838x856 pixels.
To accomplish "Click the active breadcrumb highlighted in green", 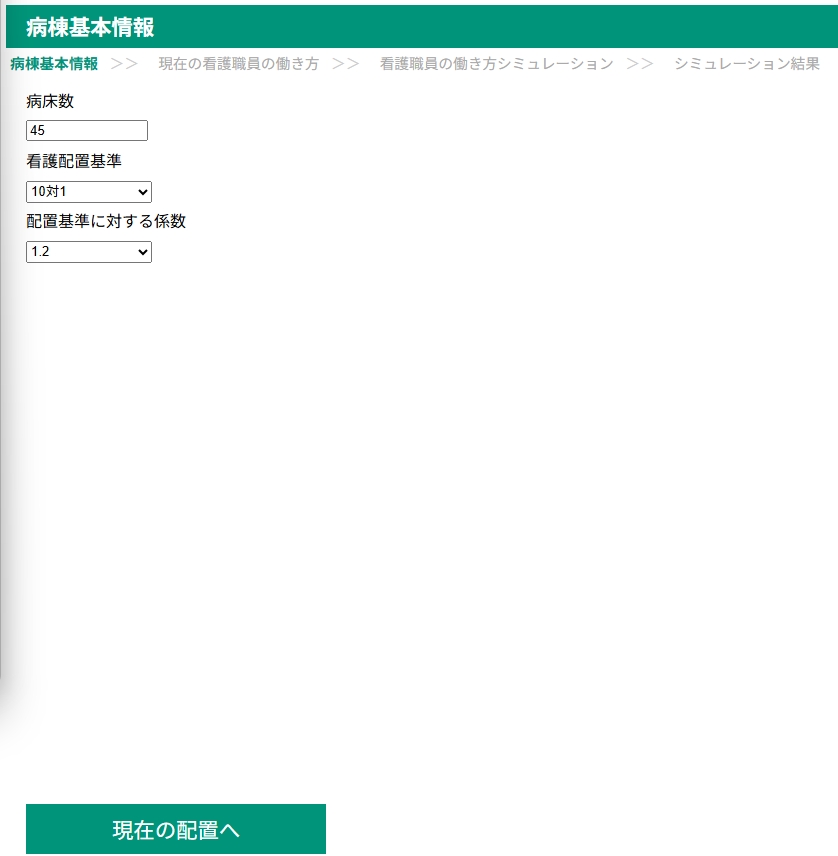I will [x=52, y=63].
